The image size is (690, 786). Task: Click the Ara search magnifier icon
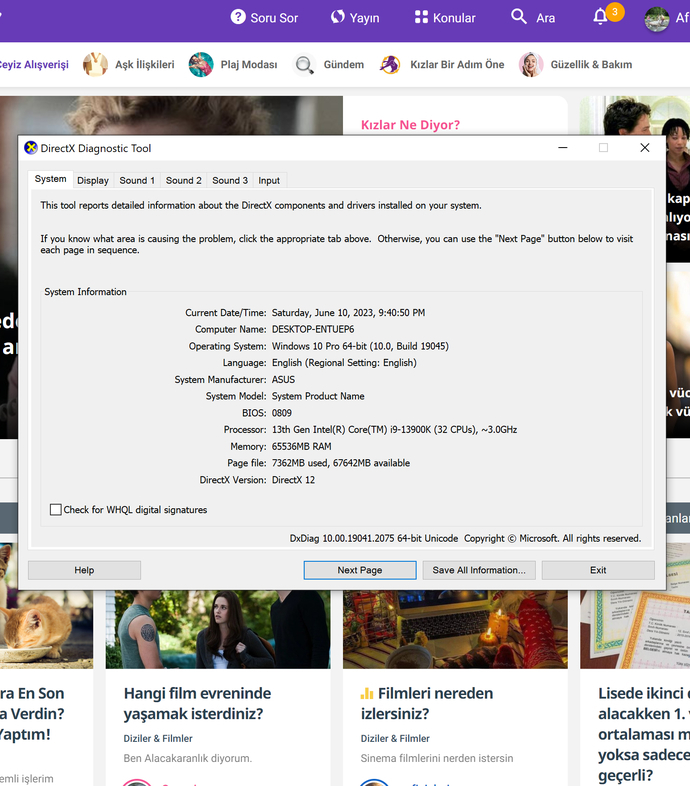519,17
